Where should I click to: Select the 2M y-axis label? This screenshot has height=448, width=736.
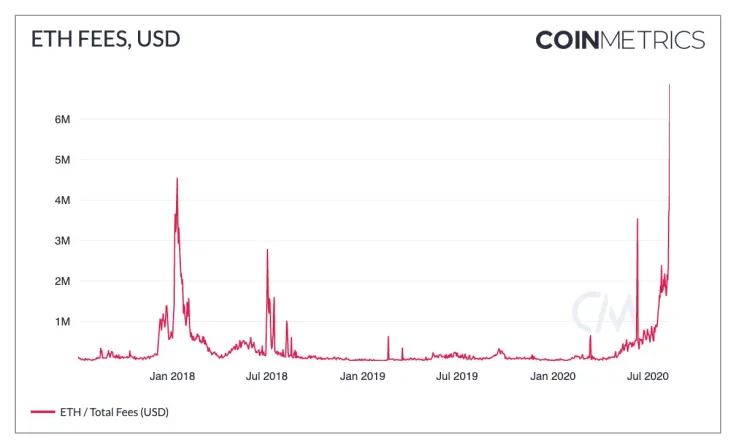(x=62, y=282)
